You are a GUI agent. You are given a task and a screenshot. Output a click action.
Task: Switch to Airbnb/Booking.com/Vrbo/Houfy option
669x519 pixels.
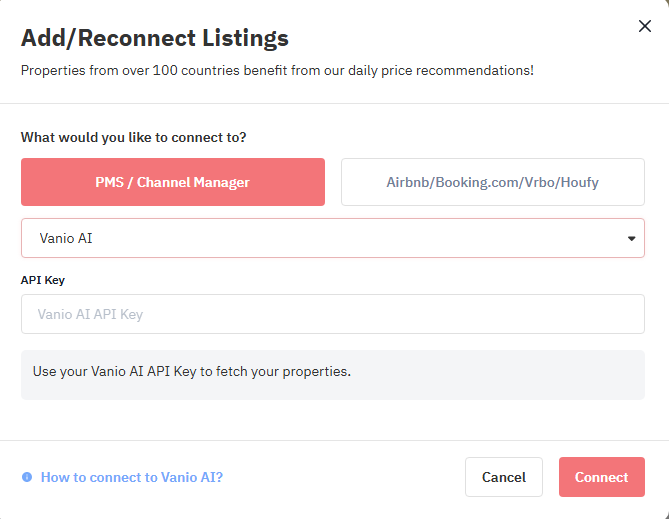pos(493,182)
